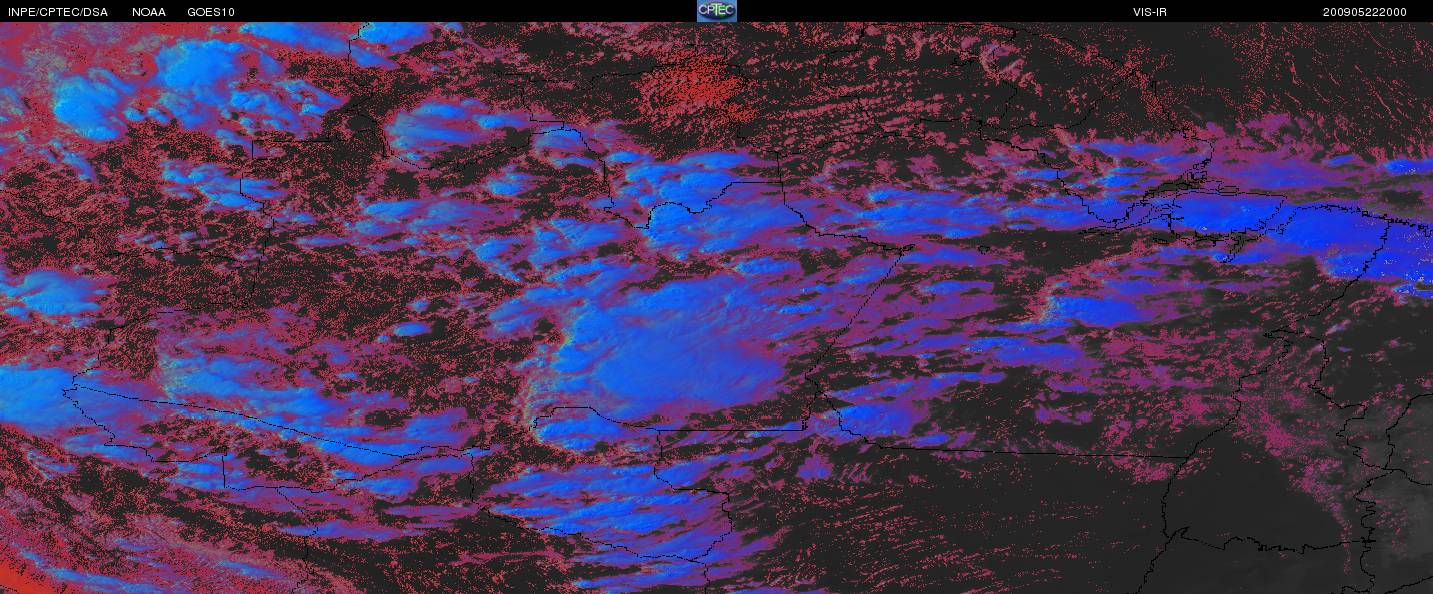1433x594 pixels.
Task: Click the GOES10 satellite label
Action: tap(211, 12)
